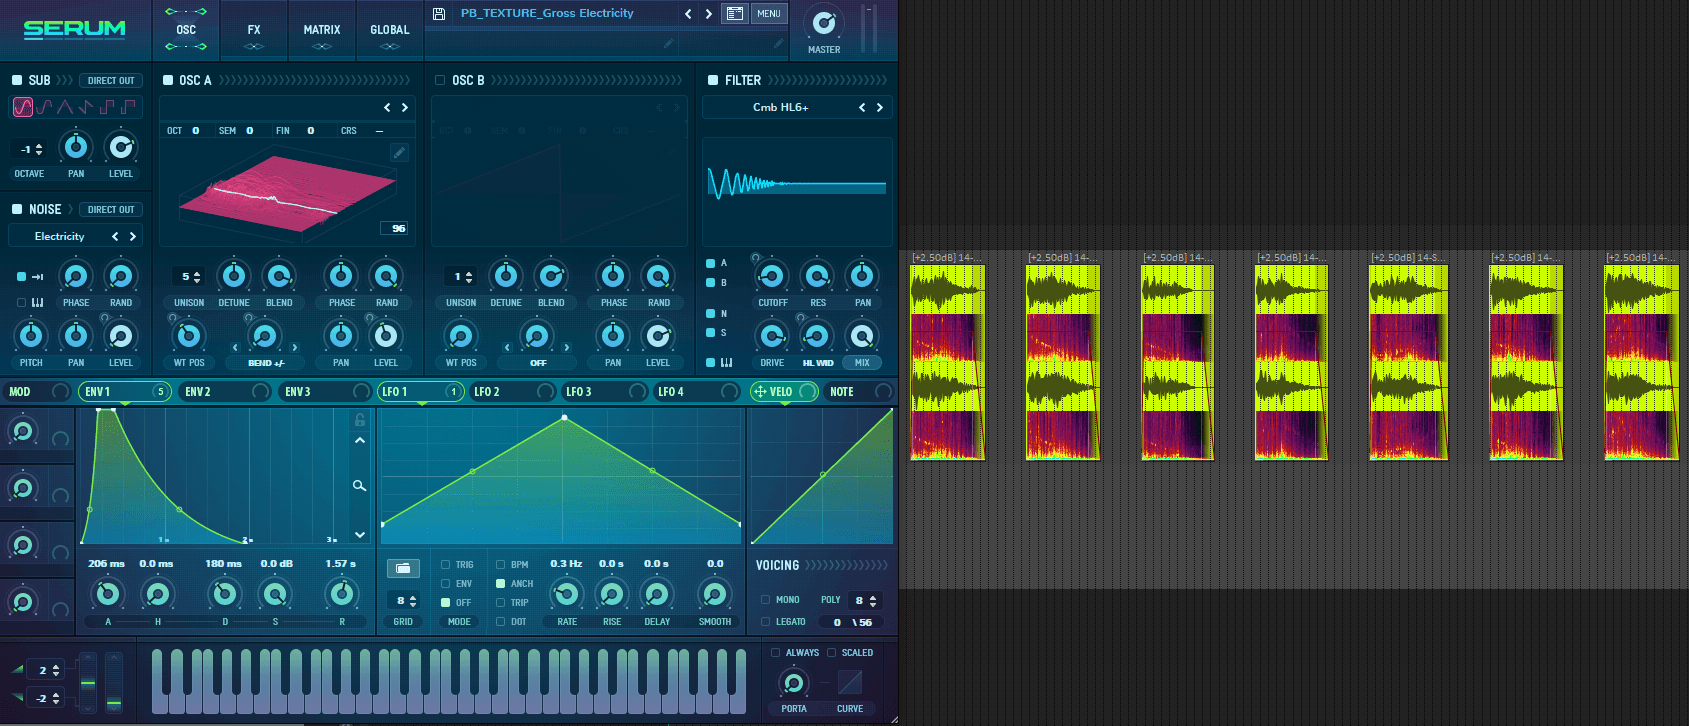Image resolution: width=1689 pixels, height=726 pixels.
Task: Change the LFO grid size stepper
Action: (412, 601)
